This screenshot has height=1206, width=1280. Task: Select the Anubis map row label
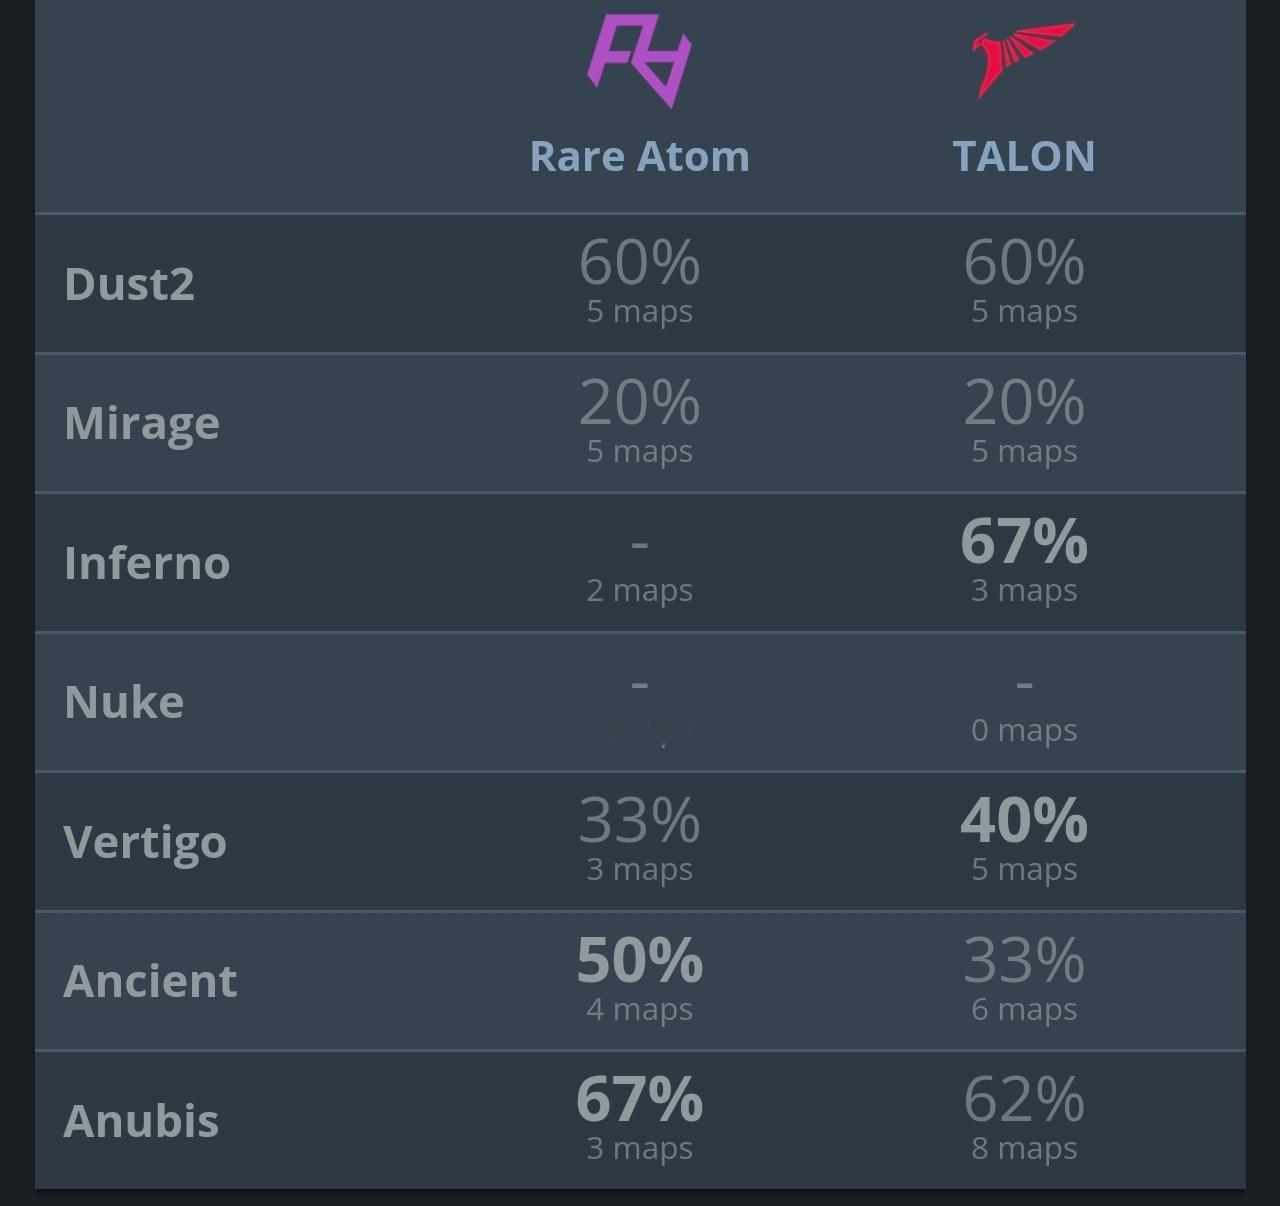[x=141, y=1121]
